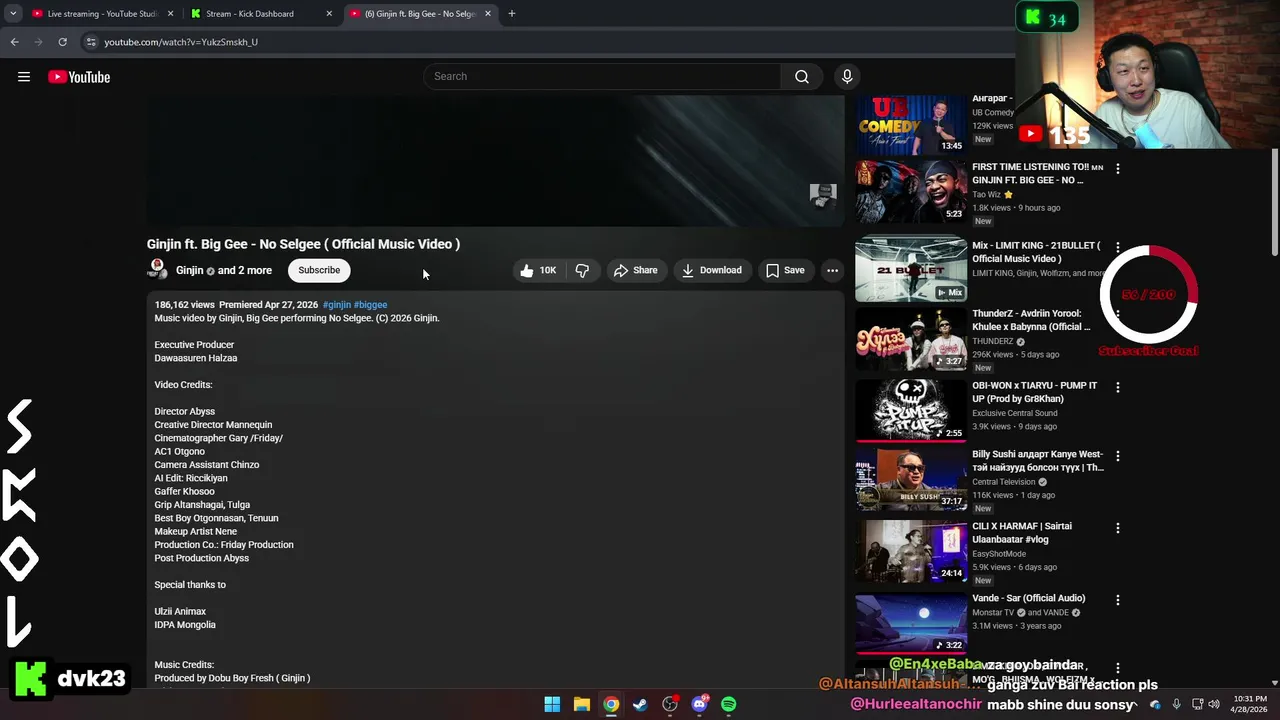
Task: Open the PUMP IT UP video thumbnail
Action: [911, 410]
